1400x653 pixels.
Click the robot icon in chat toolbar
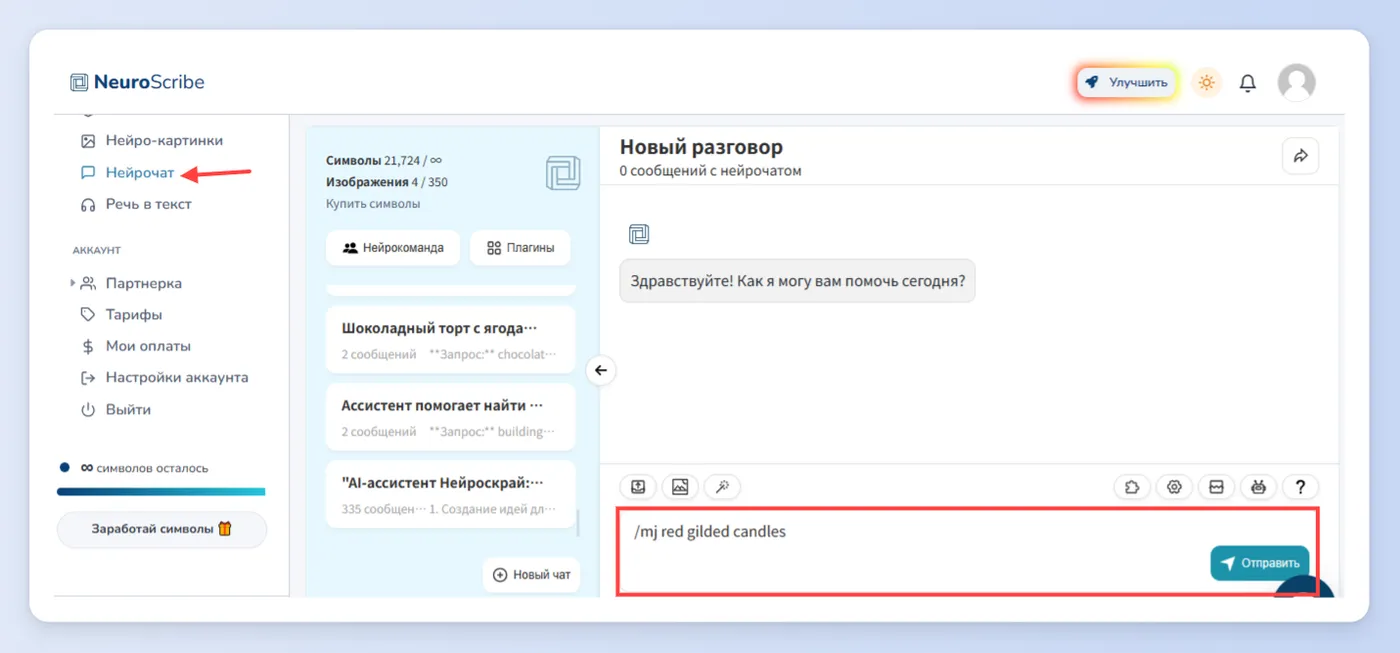pyautogui.click(x=1259, y=487)
